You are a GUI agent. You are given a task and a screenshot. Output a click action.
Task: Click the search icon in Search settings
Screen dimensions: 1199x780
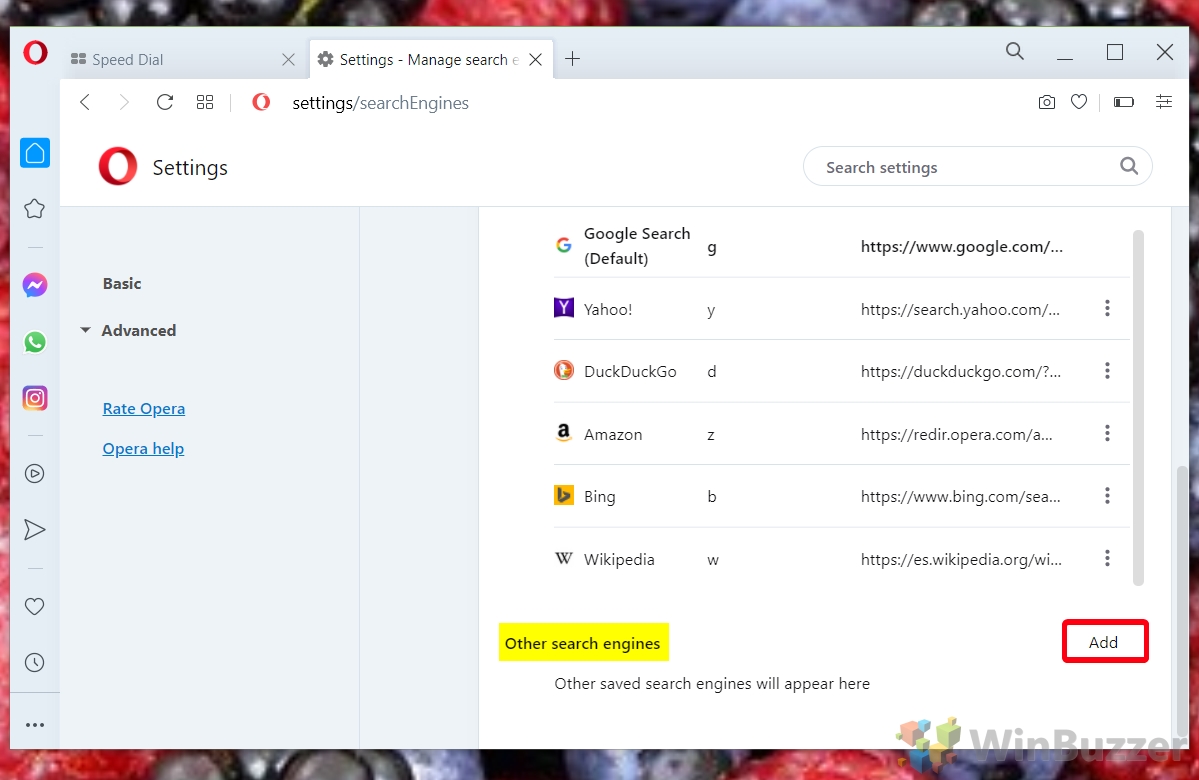point(1129,166)
